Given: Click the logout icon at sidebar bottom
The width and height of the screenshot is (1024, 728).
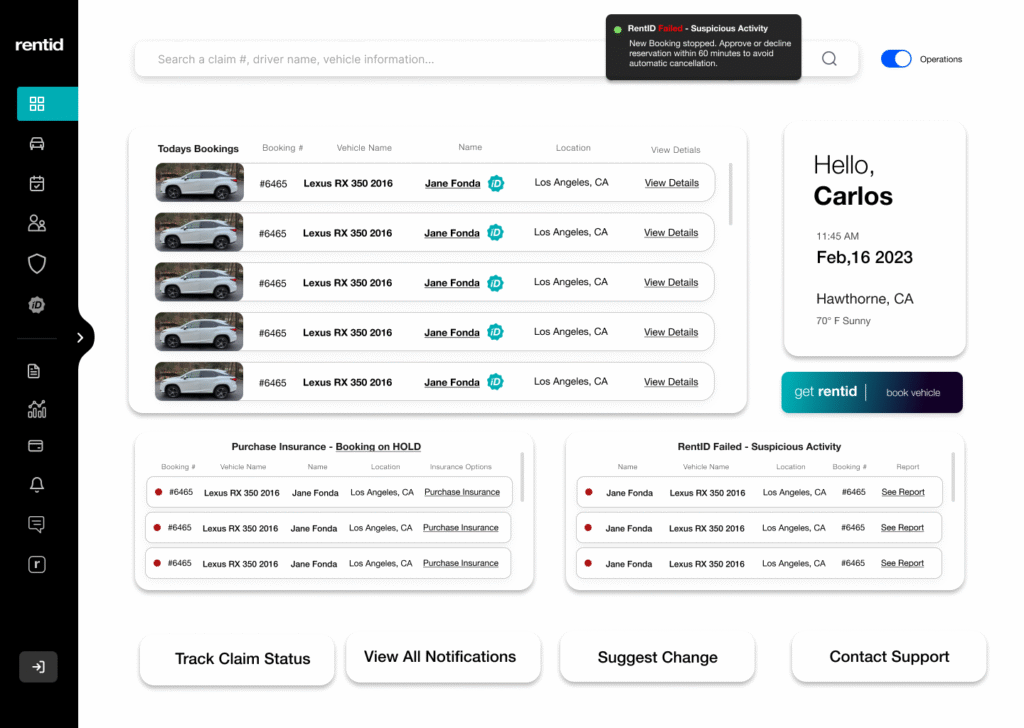Looking at the screenshot, I should coord(38,667).
